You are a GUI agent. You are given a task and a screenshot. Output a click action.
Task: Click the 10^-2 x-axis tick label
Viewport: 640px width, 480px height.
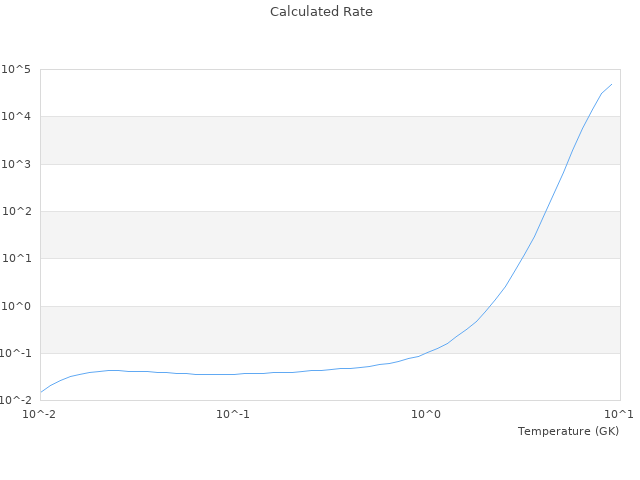[40, 414]
